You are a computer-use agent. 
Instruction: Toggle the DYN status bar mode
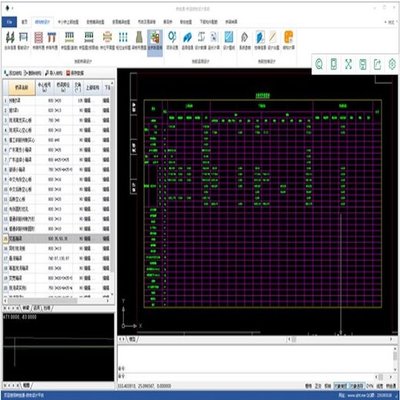point(370,386)
